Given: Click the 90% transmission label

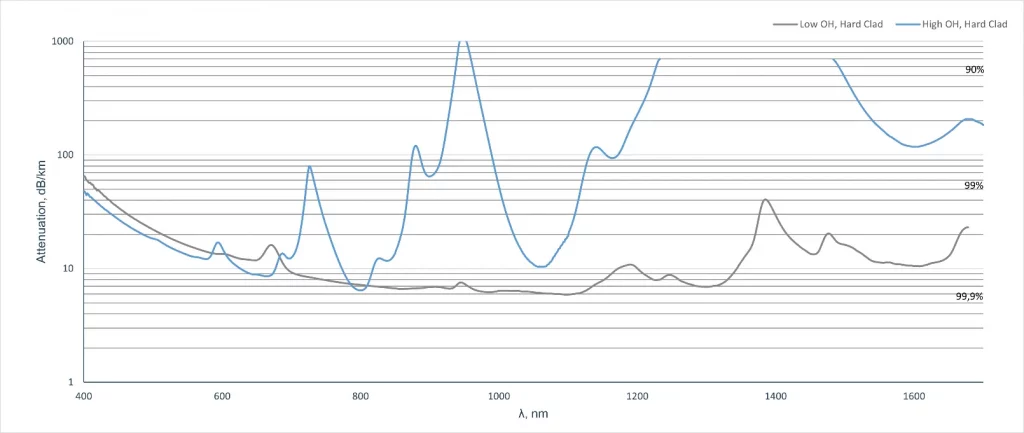Looking at the screenshot, I should pos(974,70).
